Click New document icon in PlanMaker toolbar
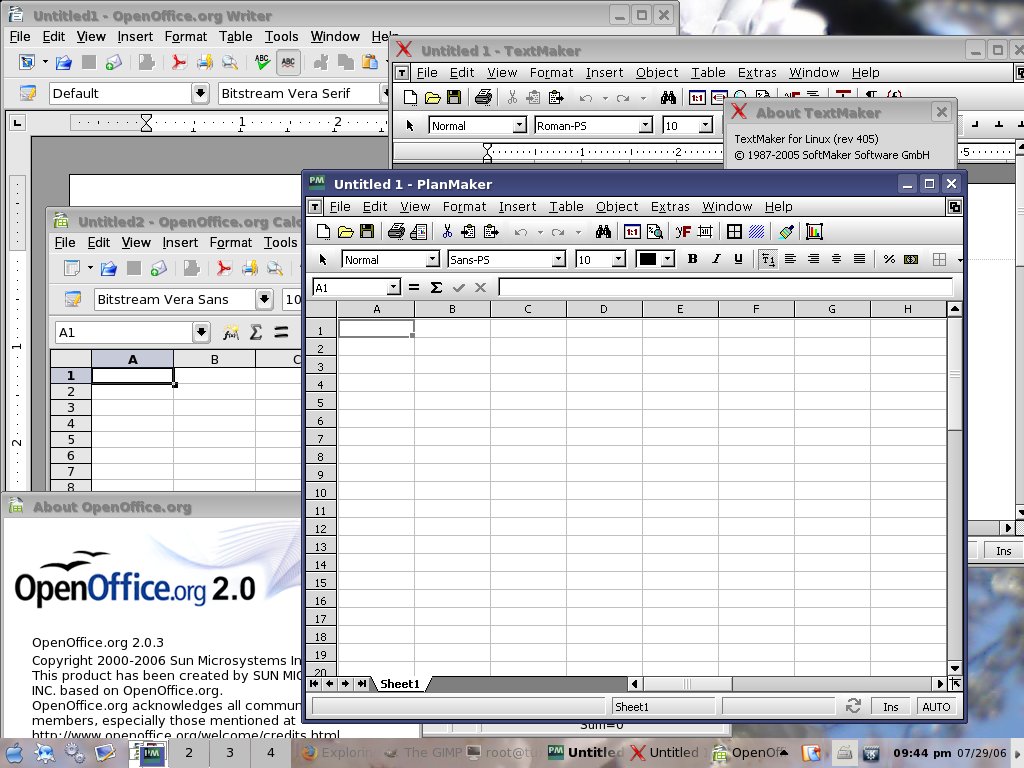The image size is (1024, 768). 323,231
